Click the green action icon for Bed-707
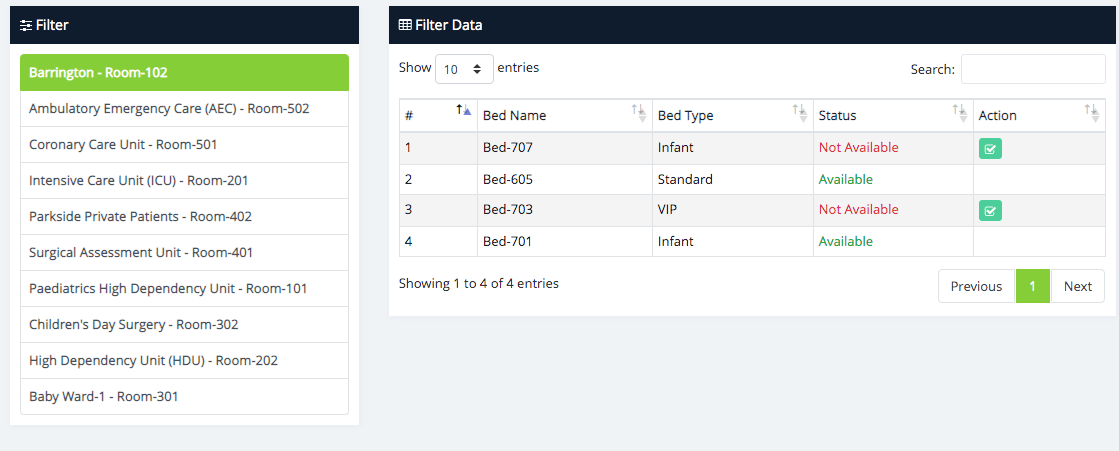This screenshot has width=1119, height=451. pyautogui.click(x=990, y=149)
